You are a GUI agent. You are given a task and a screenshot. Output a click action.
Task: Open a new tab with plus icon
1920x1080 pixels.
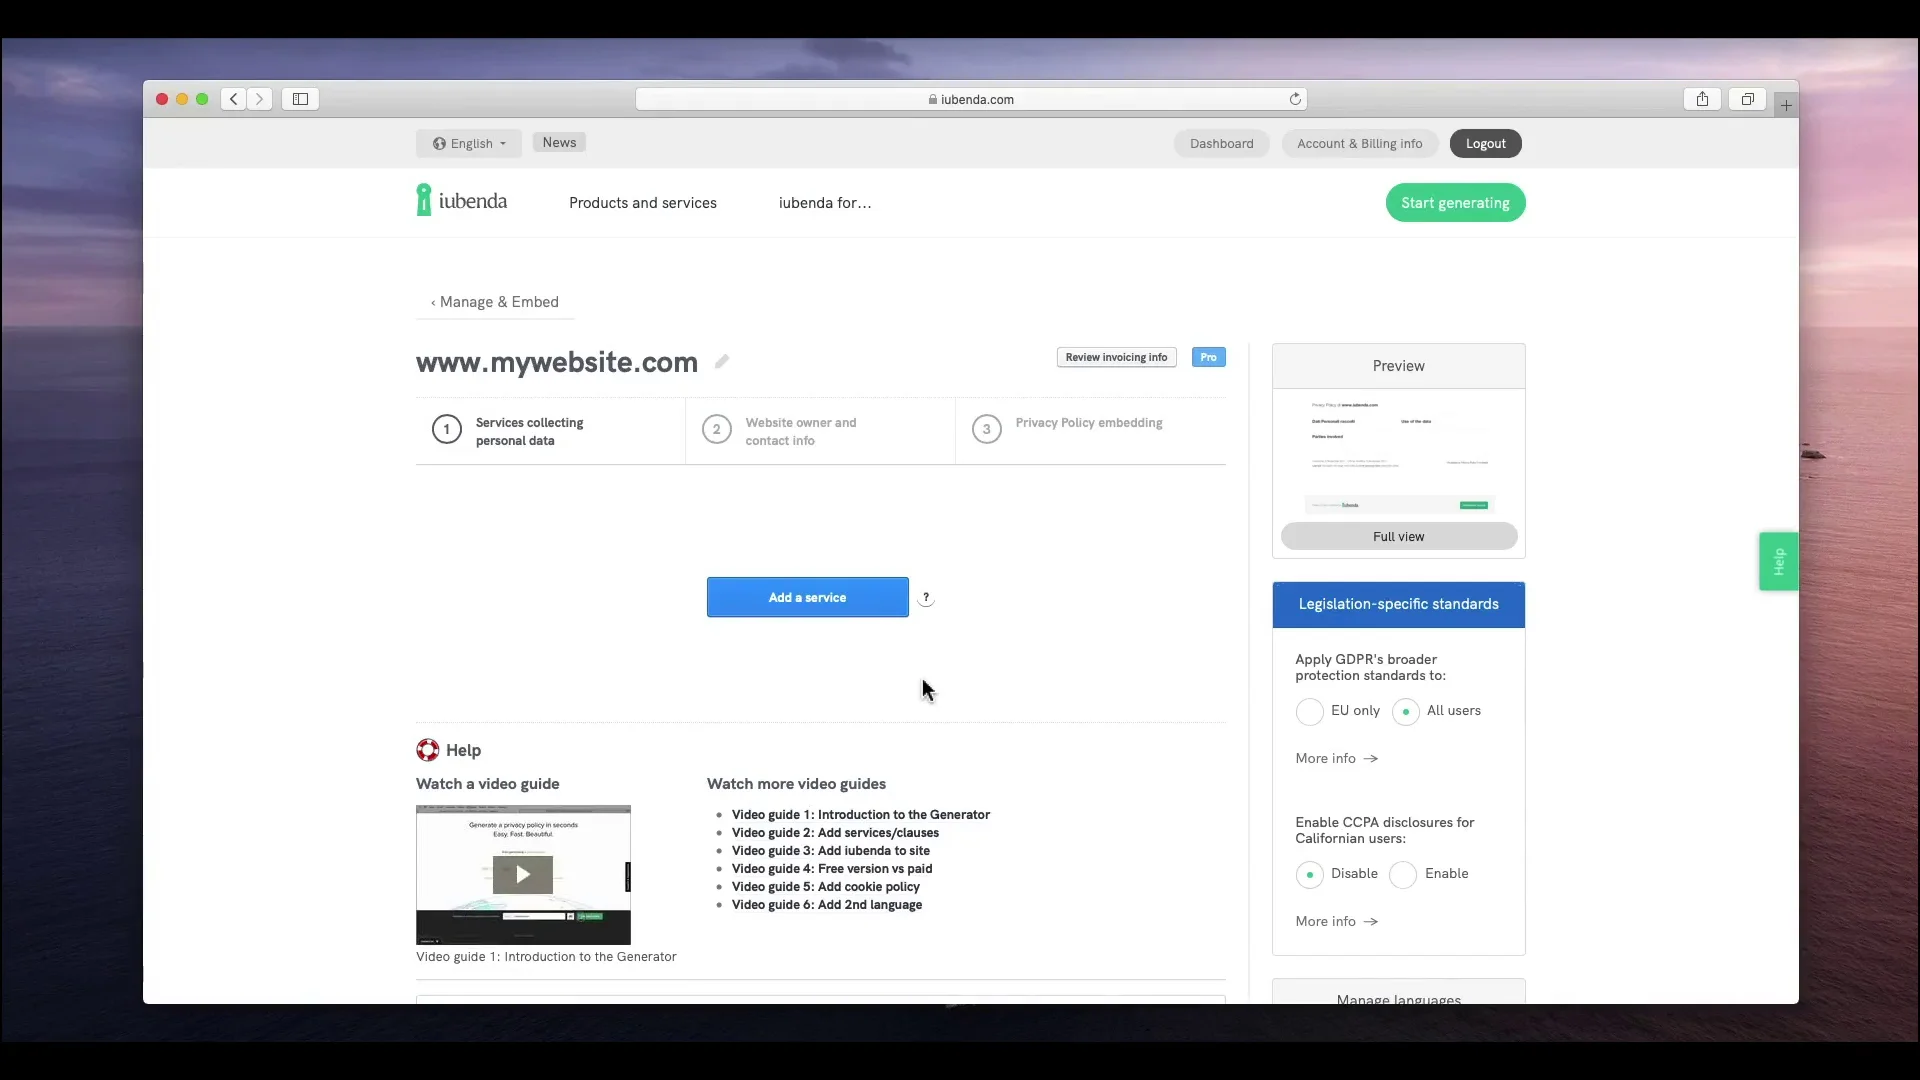(1786, 105)
